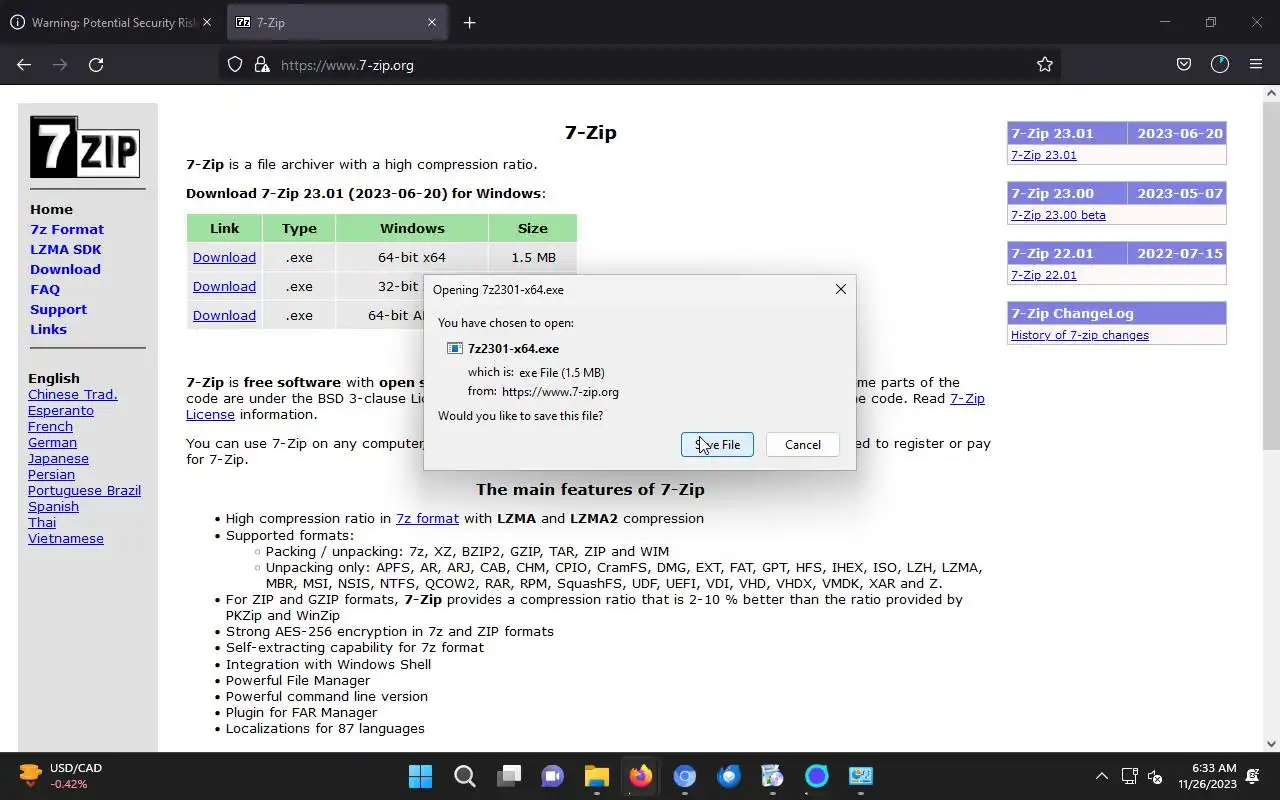Open the LZMA SDK page

click(x=66, y=249)
